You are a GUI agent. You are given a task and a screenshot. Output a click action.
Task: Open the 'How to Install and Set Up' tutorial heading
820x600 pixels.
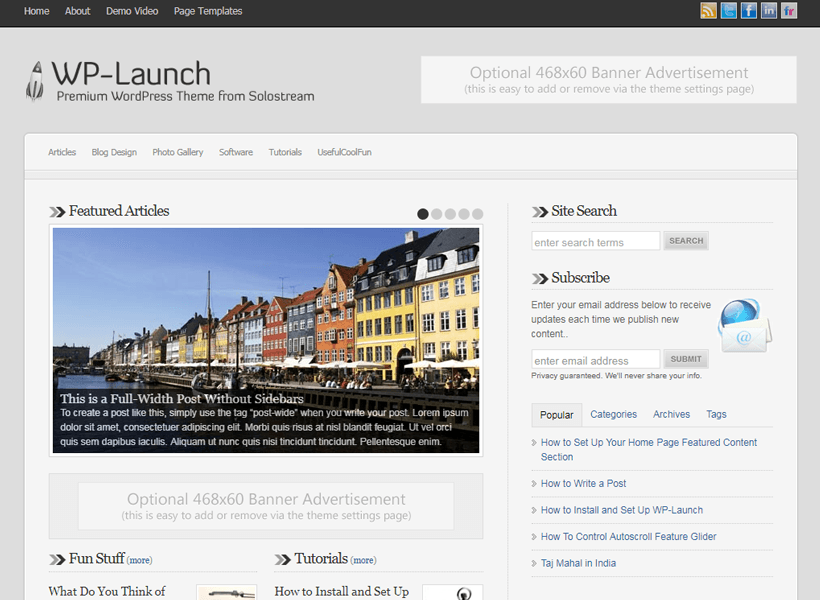tap(341, 592)
